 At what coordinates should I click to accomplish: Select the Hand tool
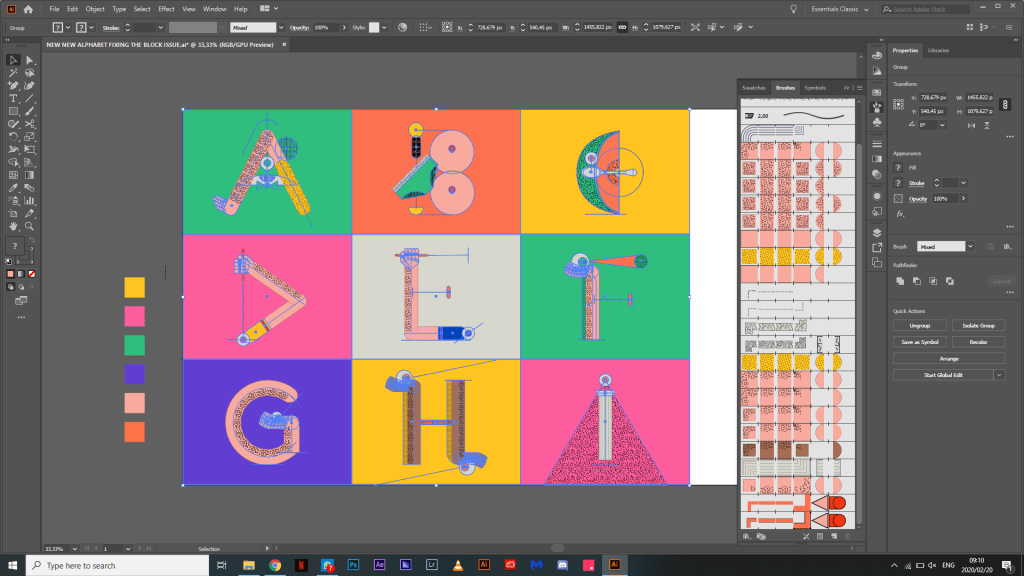(x=13, y=226)
